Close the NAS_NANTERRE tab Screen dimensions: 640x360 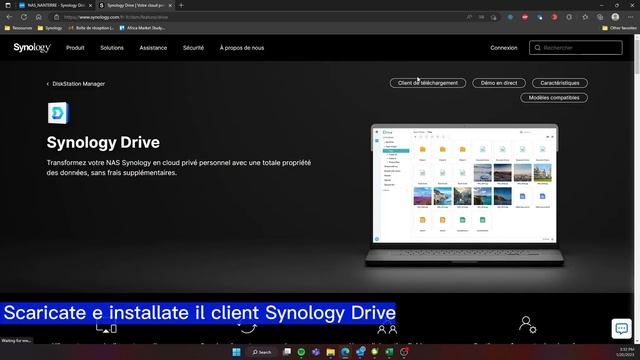point(90,5)
